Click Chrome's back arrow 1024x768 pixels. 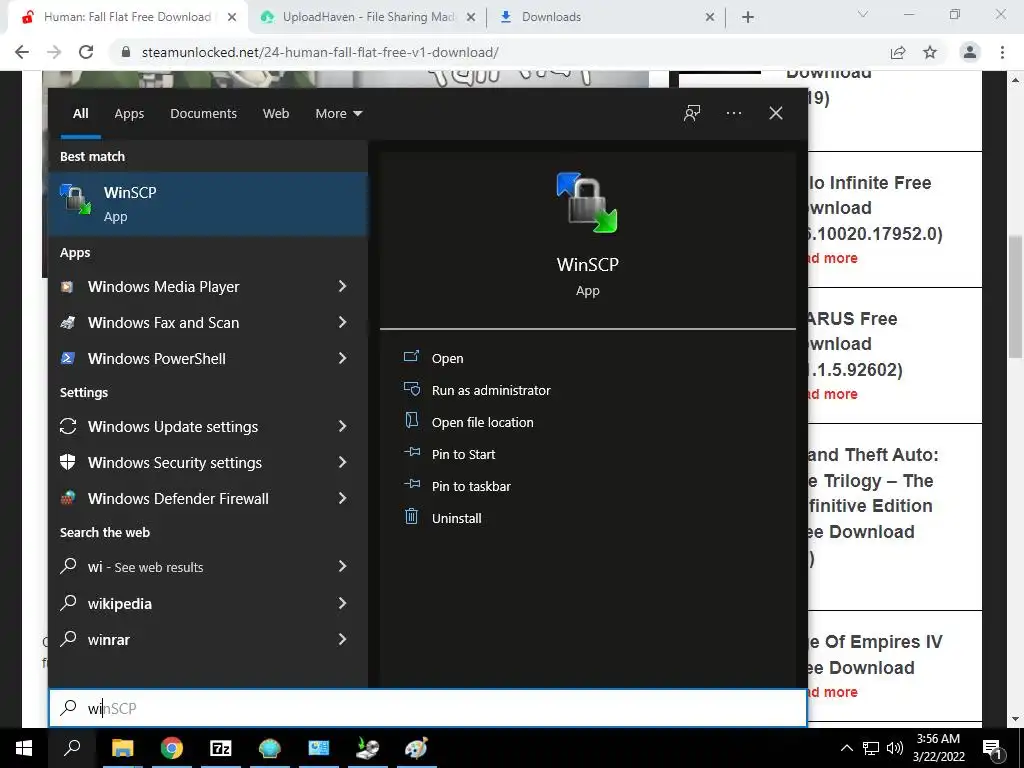click(22, 52)
